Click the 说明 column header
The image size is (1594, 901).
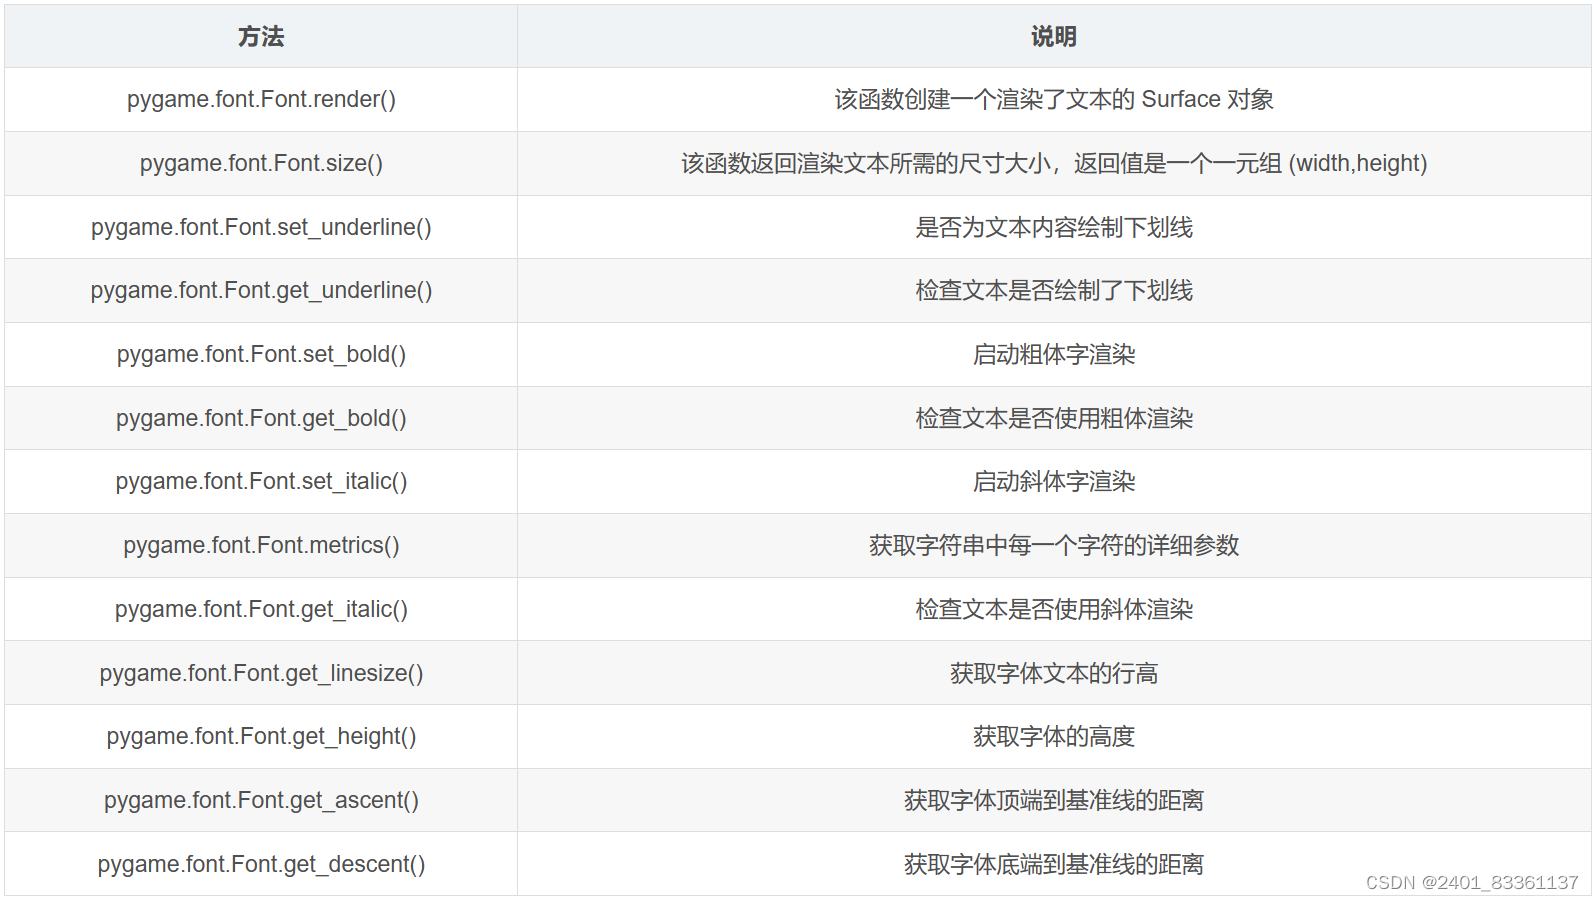tap(1054, 37)
